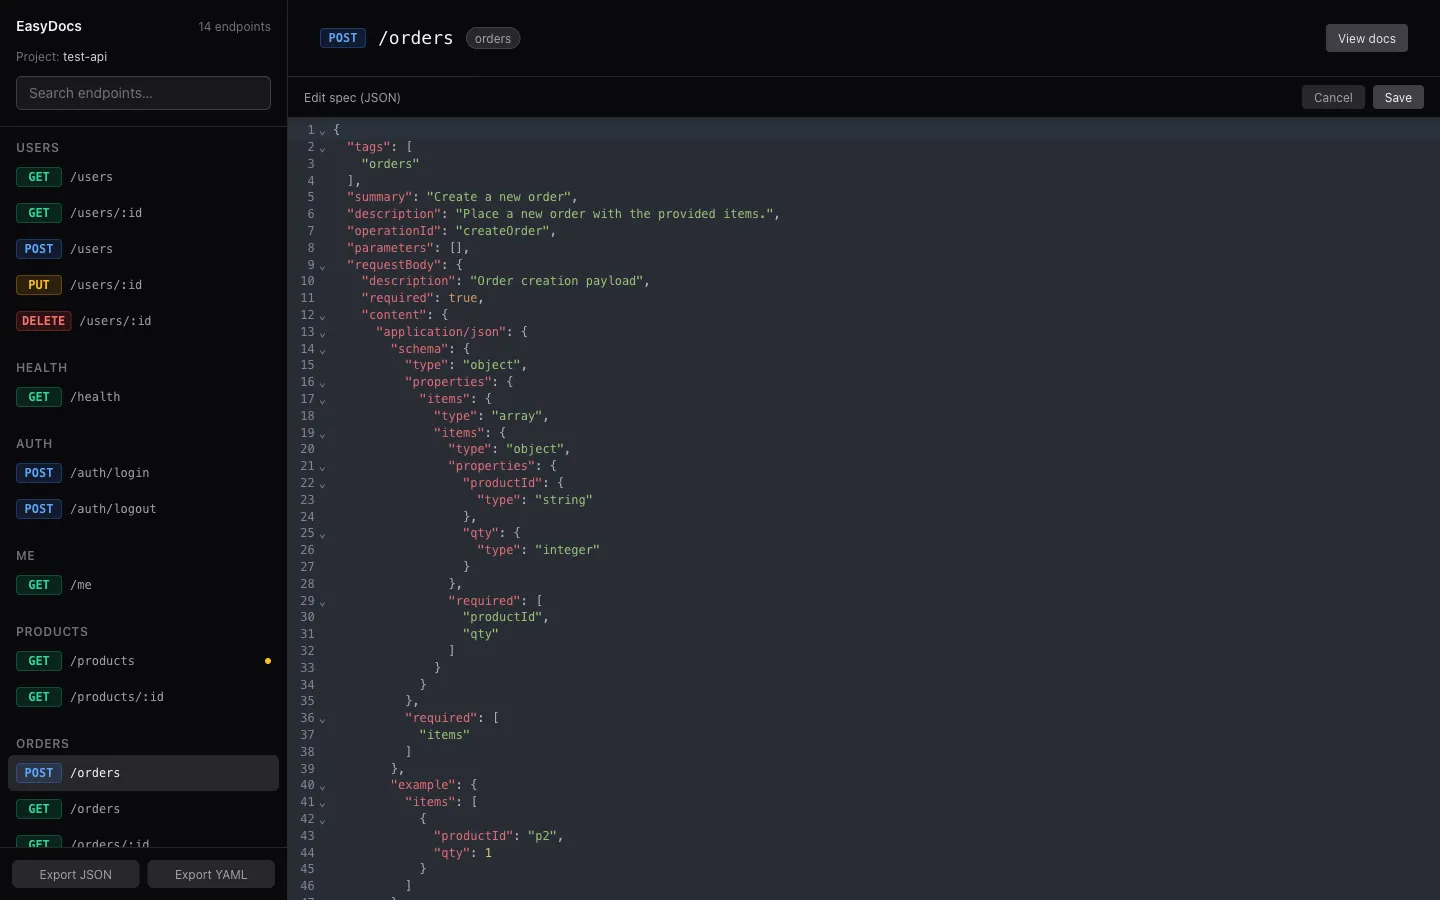Export the project as YAML
This screenshot has height=900, width=1440.
pos(211,874)
